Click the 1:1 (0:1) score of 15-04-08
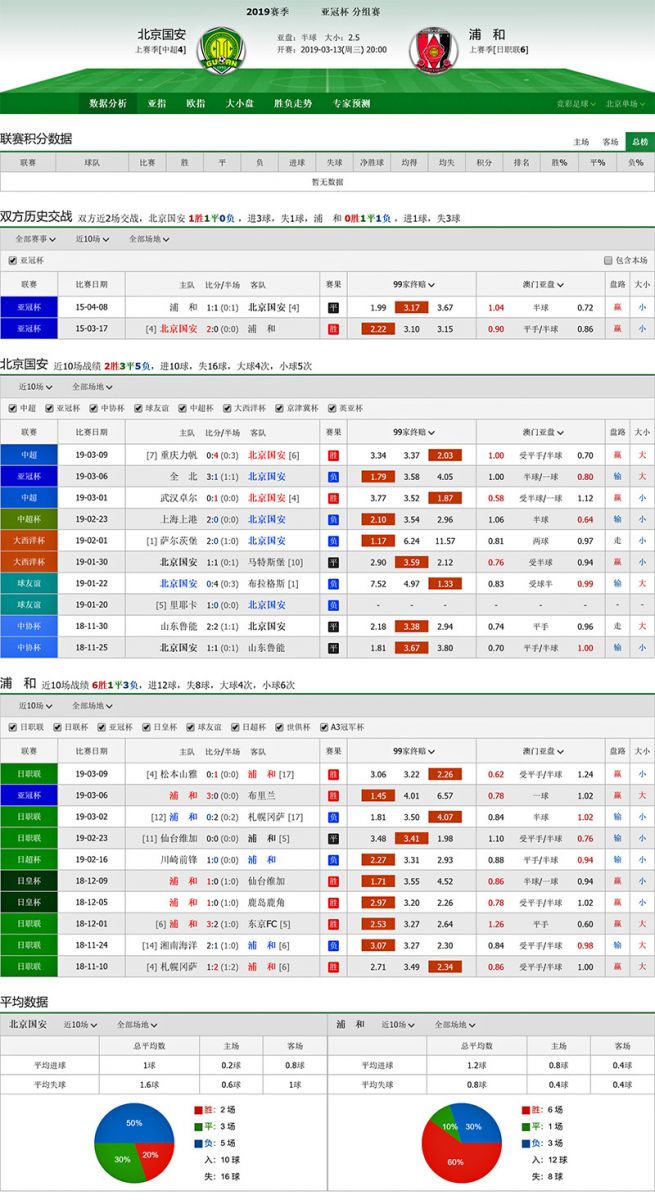The image size is (655, 1200). (222, 307)
